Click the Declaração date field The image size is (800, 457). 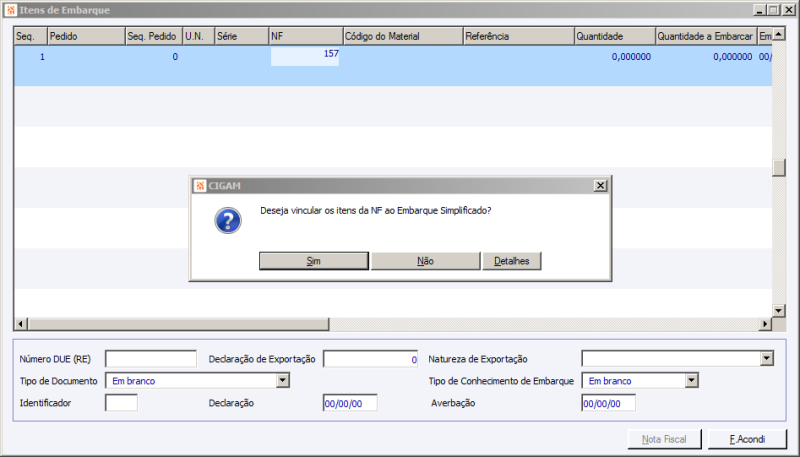(350, 403)
